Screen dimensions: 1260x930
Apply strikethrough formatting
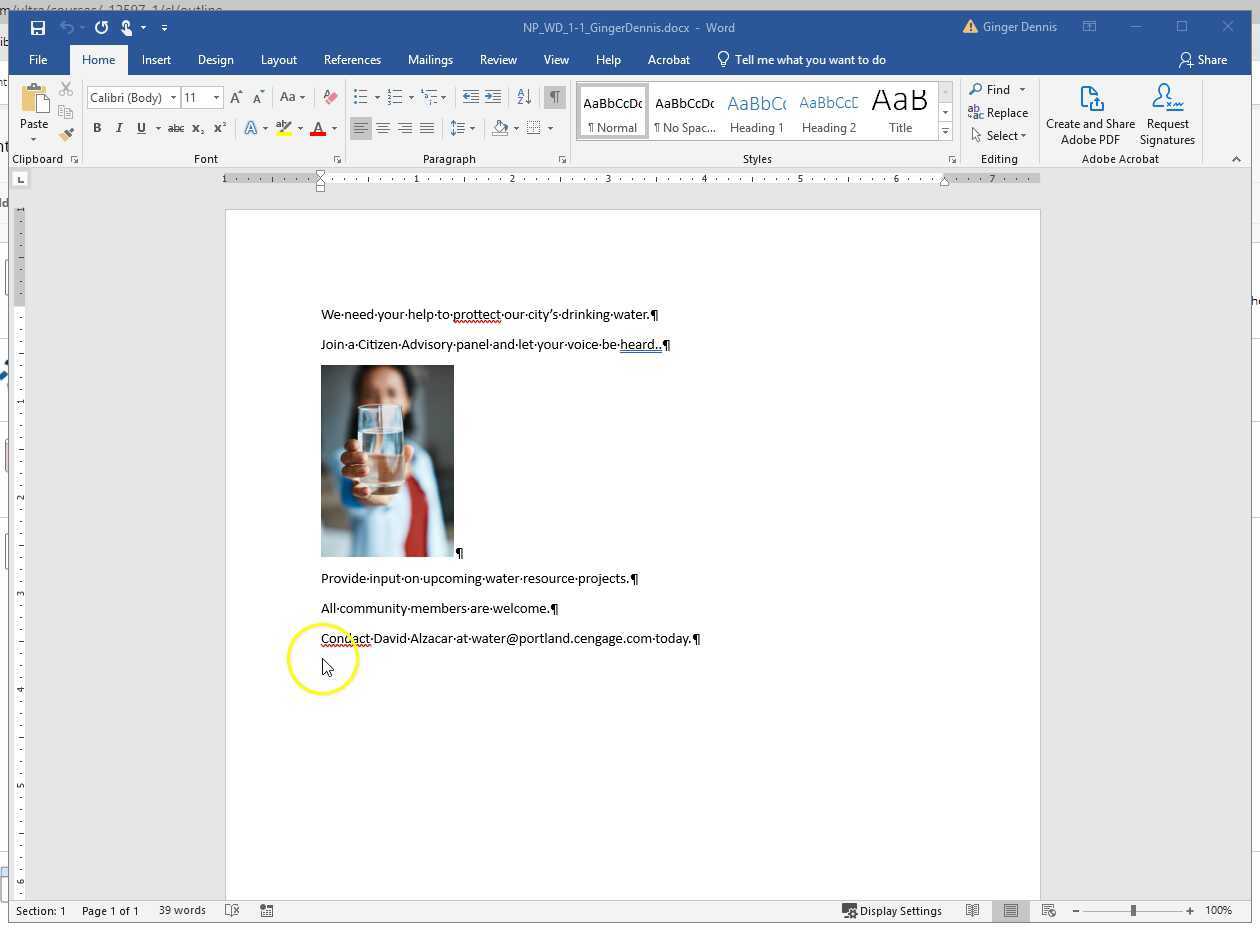[x=175, y=128]
